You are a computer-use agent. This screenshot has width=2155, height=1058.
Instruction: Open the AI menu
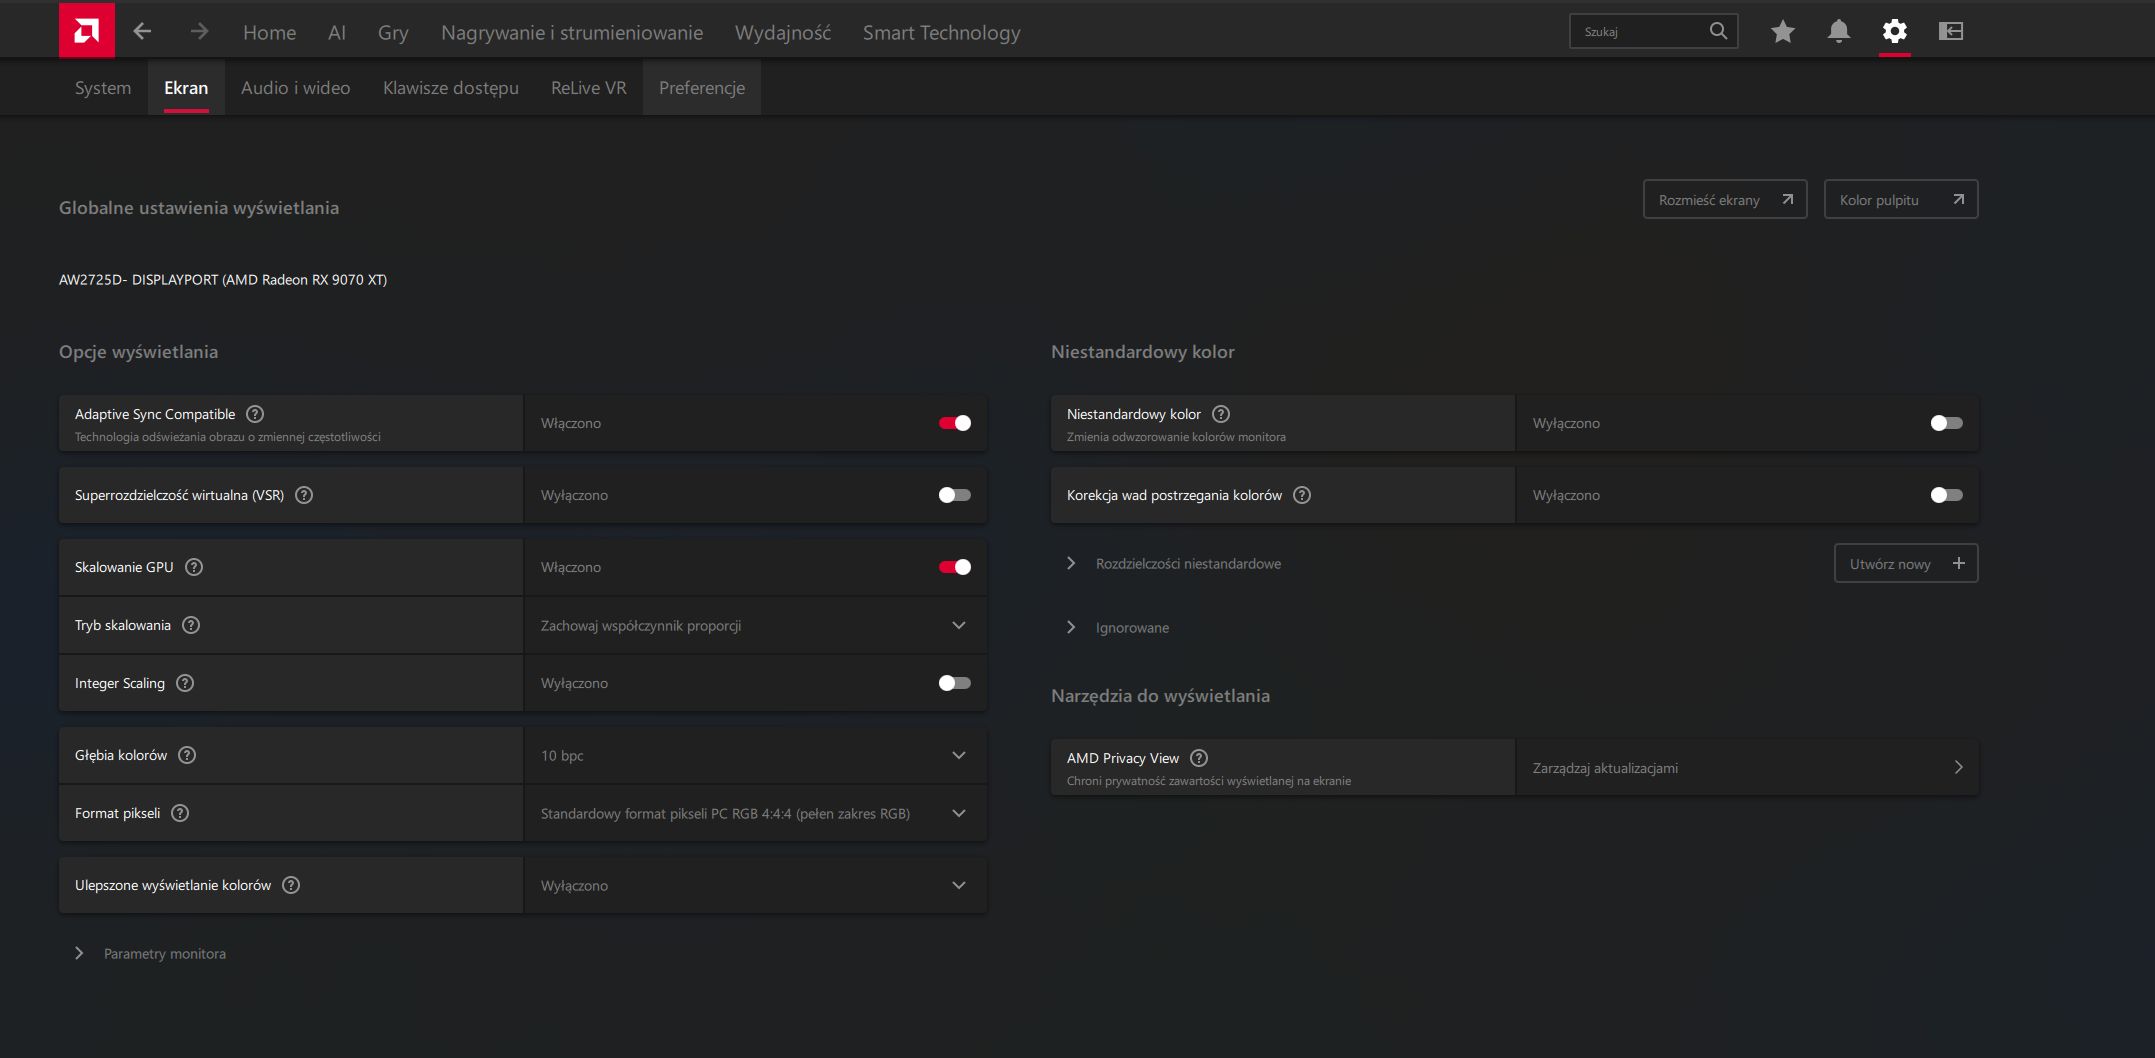(337, 32)
